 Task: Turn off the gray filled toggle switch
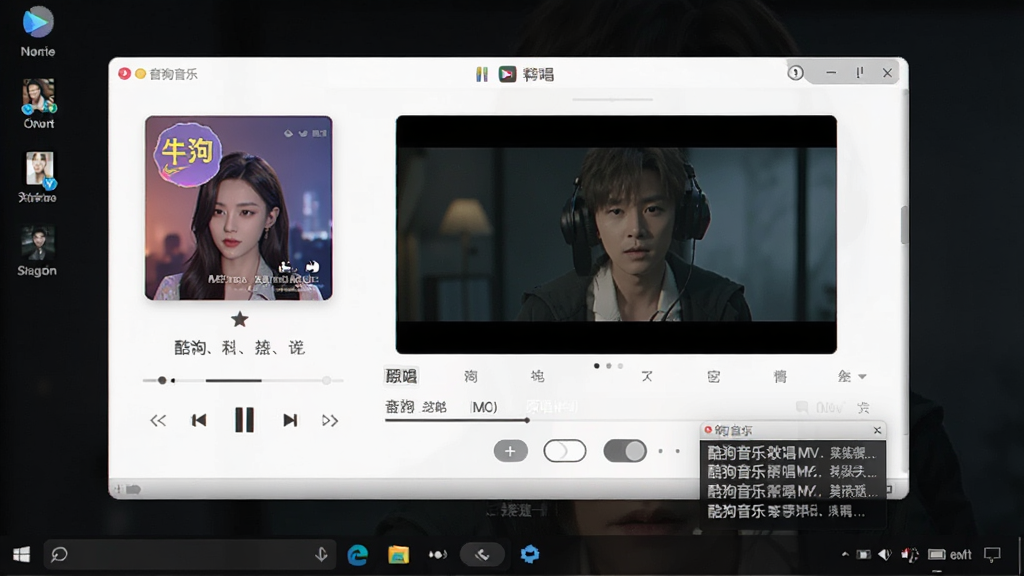[x=625, y=451]
